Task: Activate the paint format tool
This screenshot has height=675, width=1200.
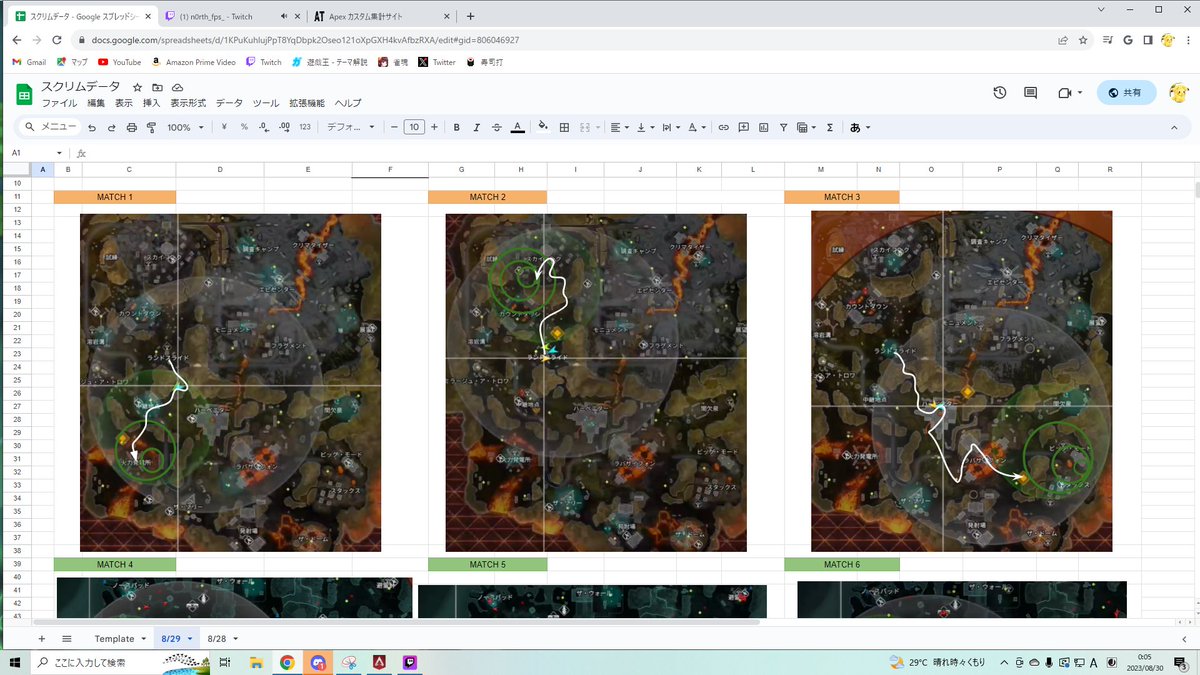Action: click(x=151, y=127)
